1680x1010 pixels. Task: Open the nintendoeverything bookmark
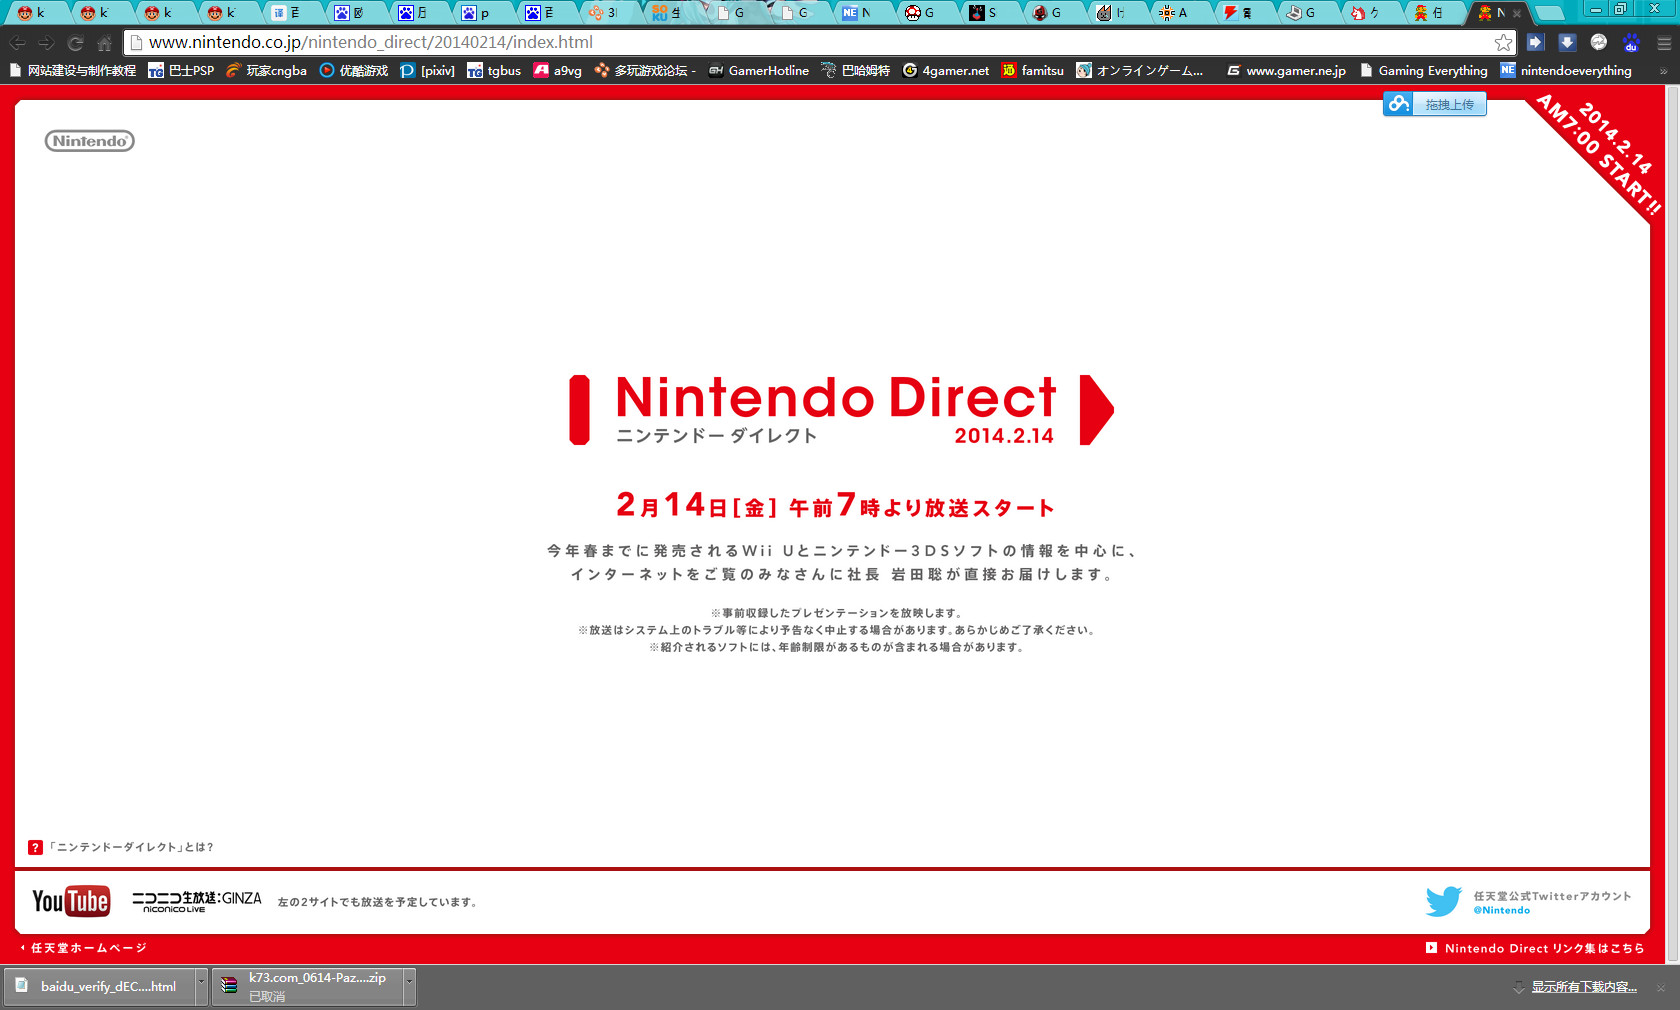coord(1566,70)
